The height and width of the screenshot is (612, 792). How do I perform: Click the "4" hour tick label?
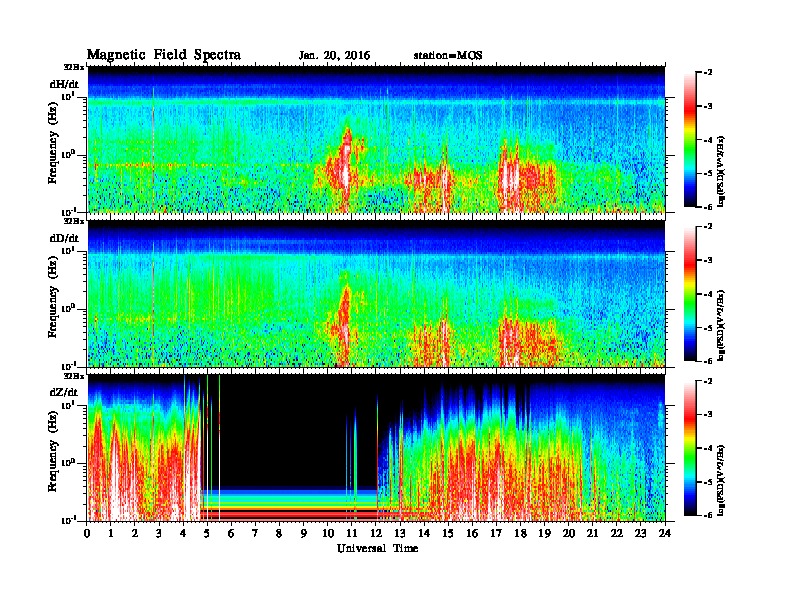click(x=183, y=534)
